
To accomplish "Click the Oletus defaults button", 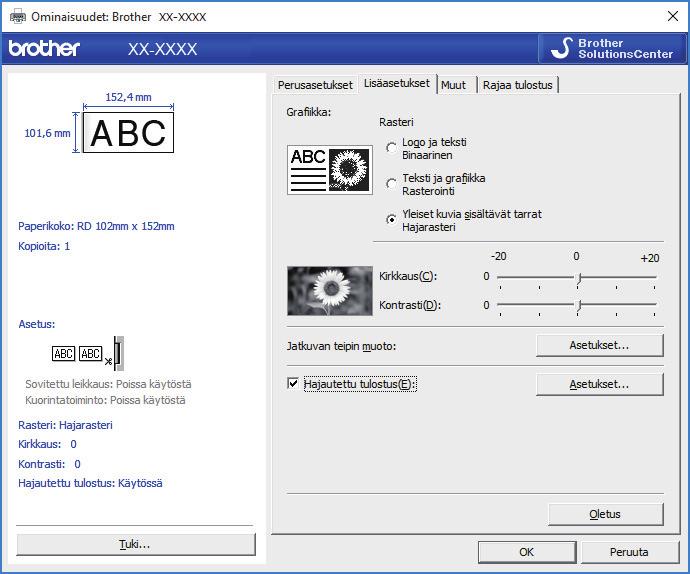I will (605, 514).
